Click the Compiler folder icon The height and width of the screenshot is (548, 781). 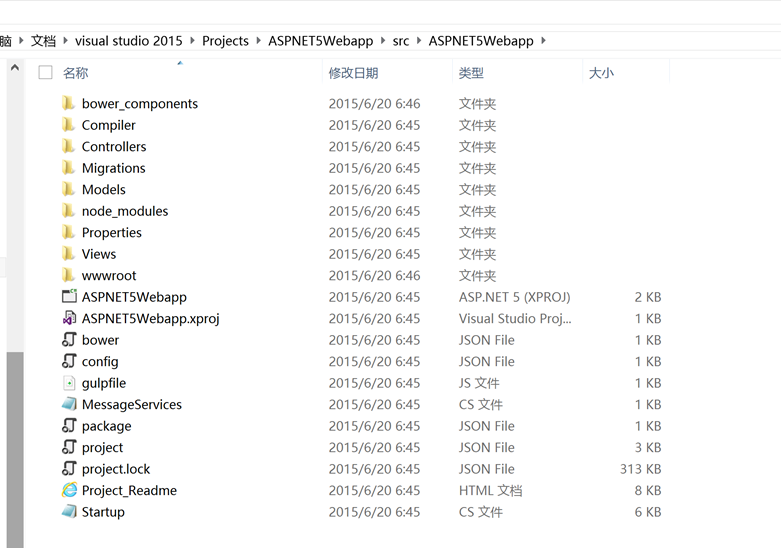(x=68, y=125)
